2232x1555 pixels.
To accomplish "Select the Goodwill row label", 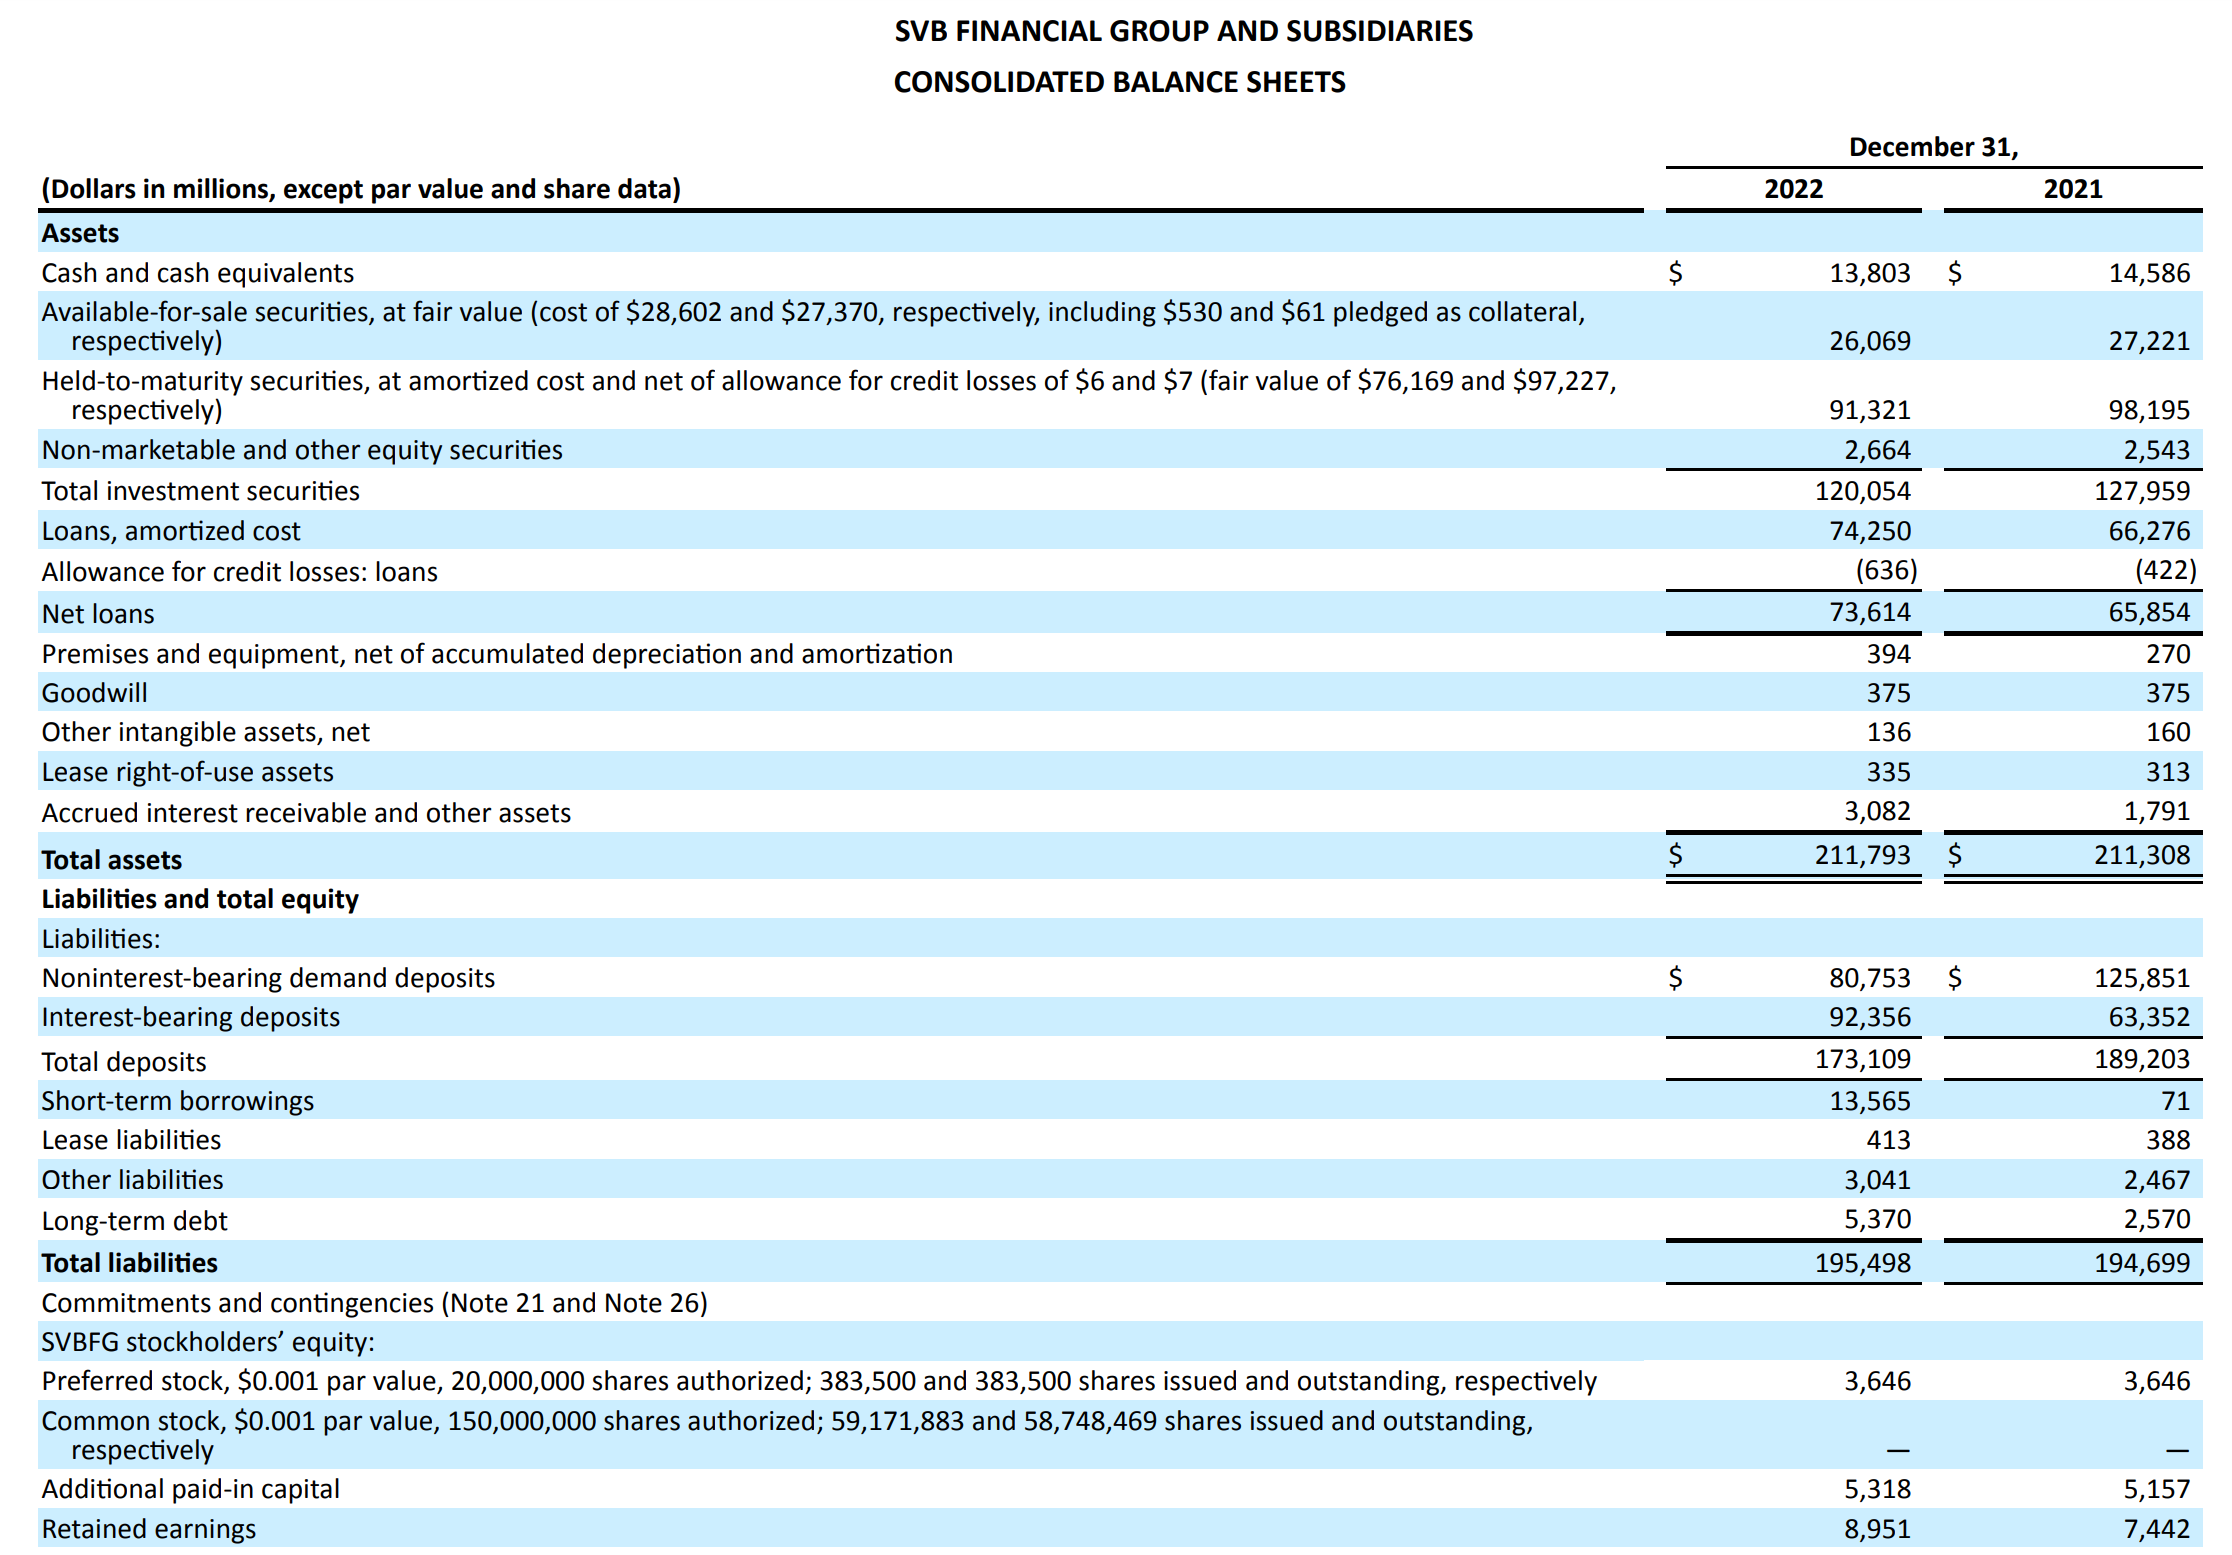I will (94, 693).
